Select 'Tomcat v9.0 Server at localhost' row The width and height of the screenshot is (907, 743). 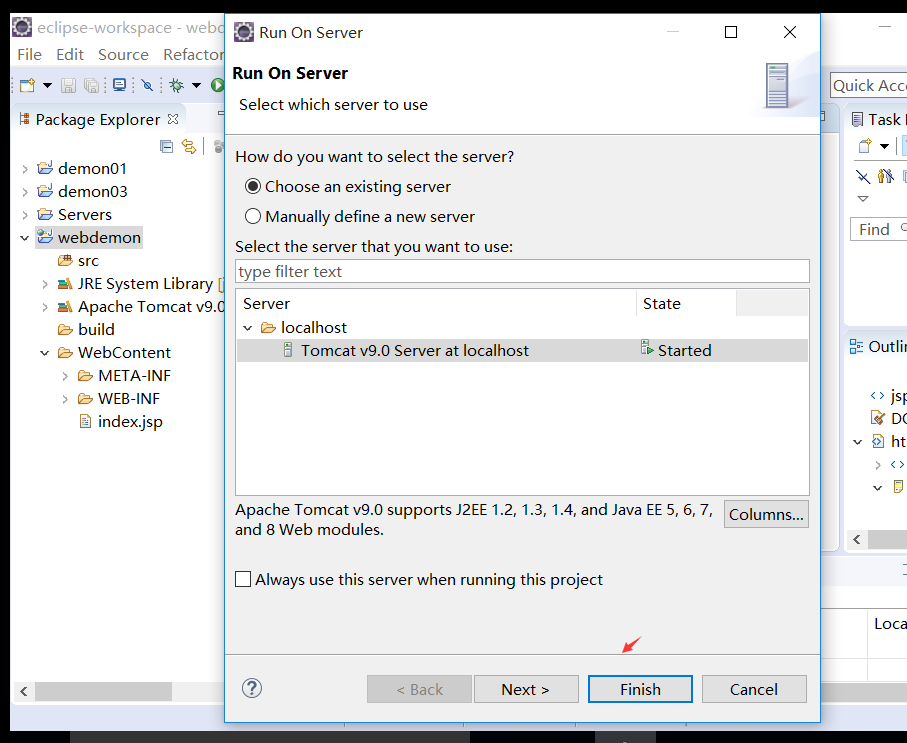click(x=522, y=351)
